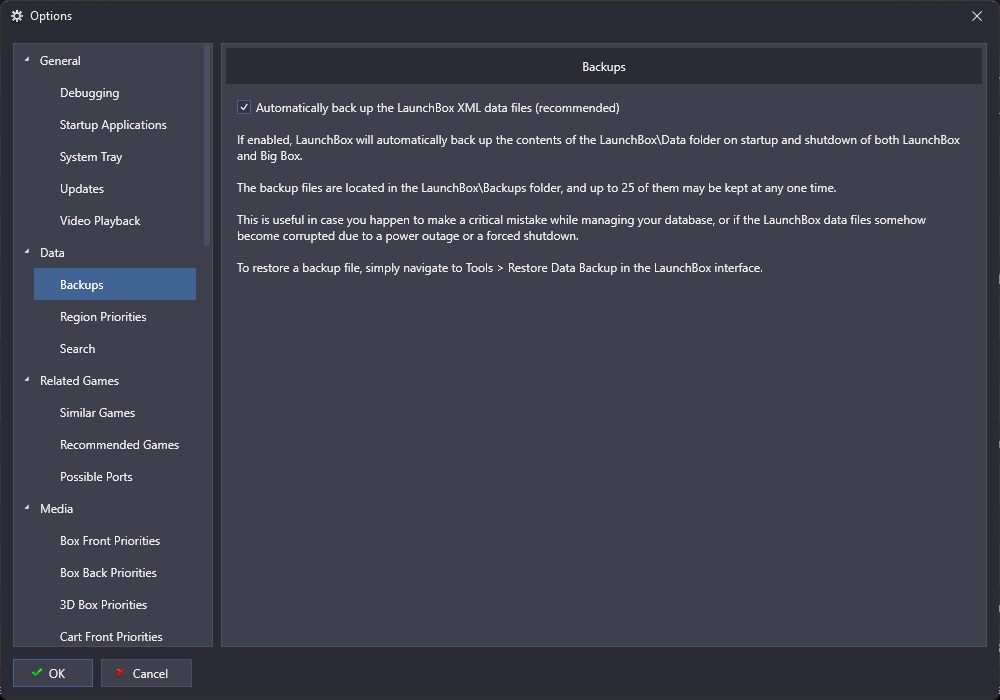Viewport: 1000px width, 700px height.
Task: Open Similar Games settings
Action: click(97, 413)
